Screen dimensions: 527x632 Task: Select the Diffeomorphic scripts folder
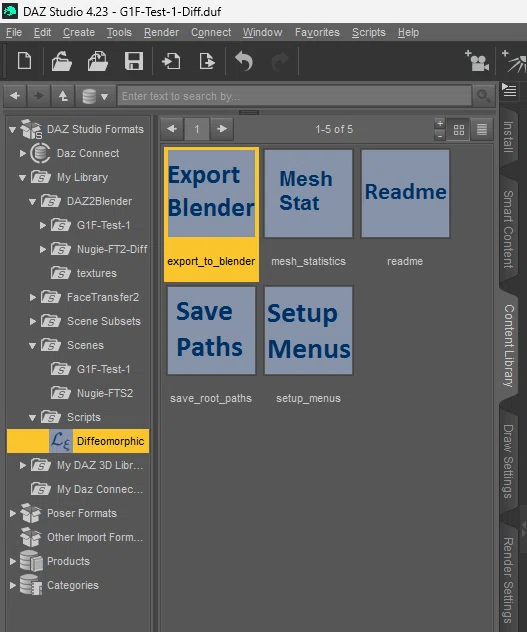[x=78, y=441]
